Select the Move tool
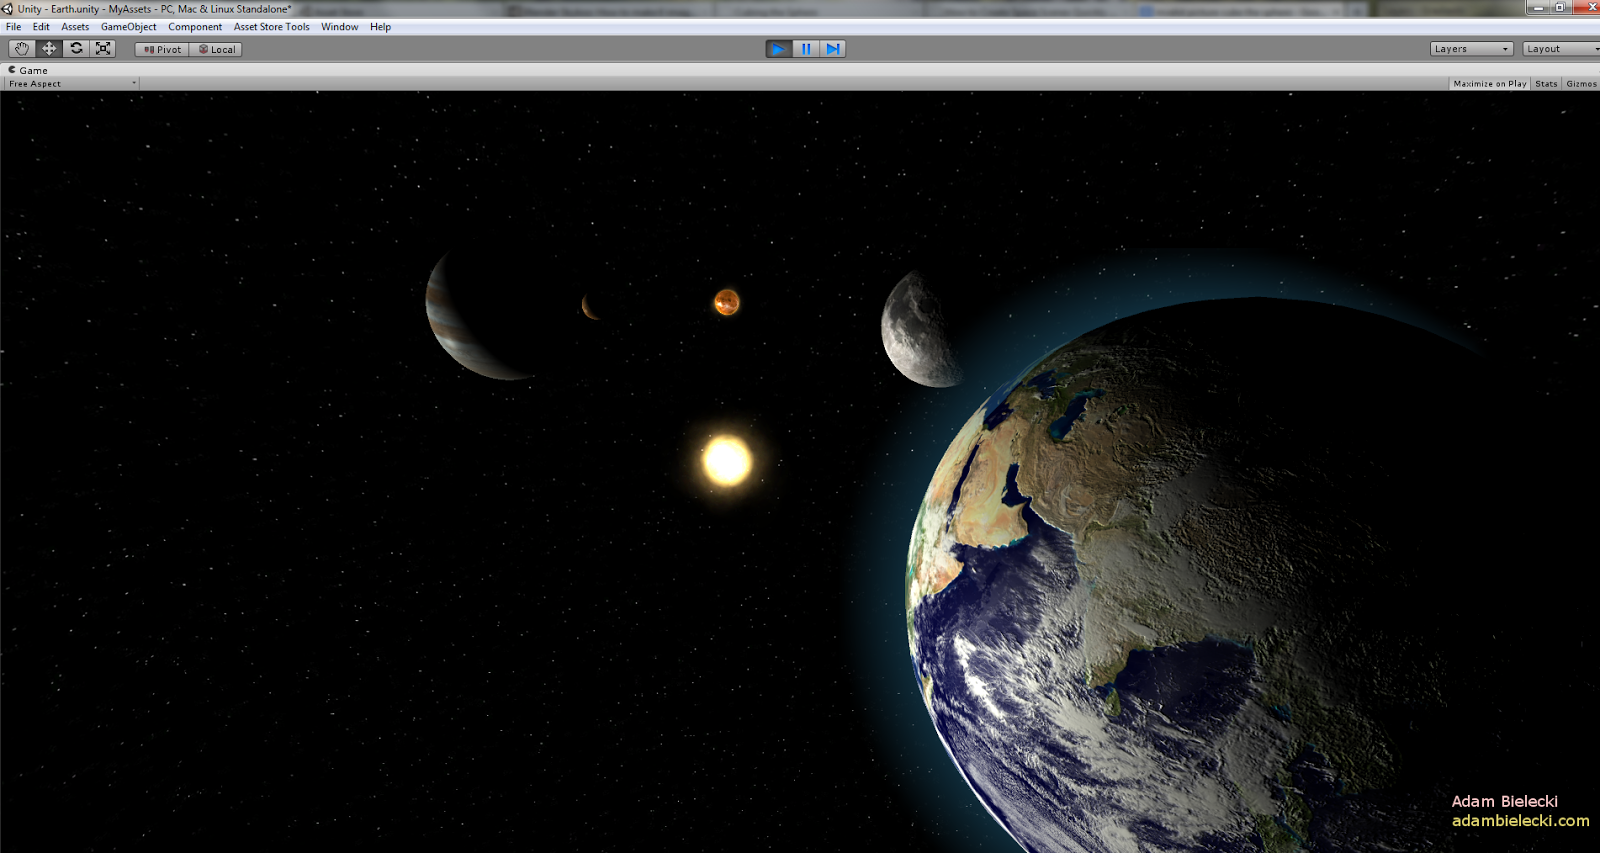The height and width of the screenshot is (853, 1600). click(x=49, y=49)
